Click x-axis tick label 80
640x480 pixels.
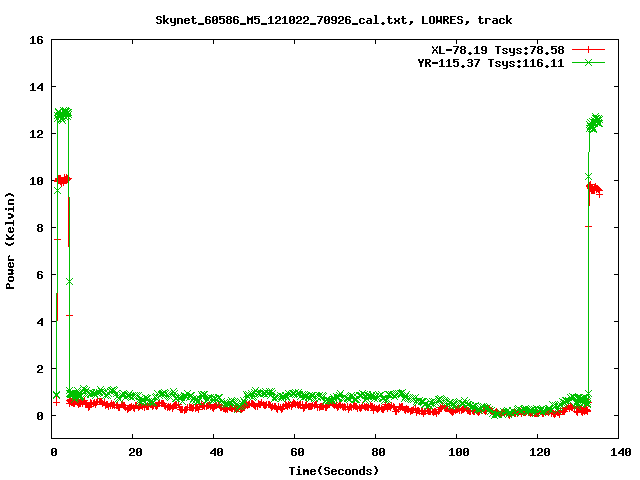[x=378, y=452]
